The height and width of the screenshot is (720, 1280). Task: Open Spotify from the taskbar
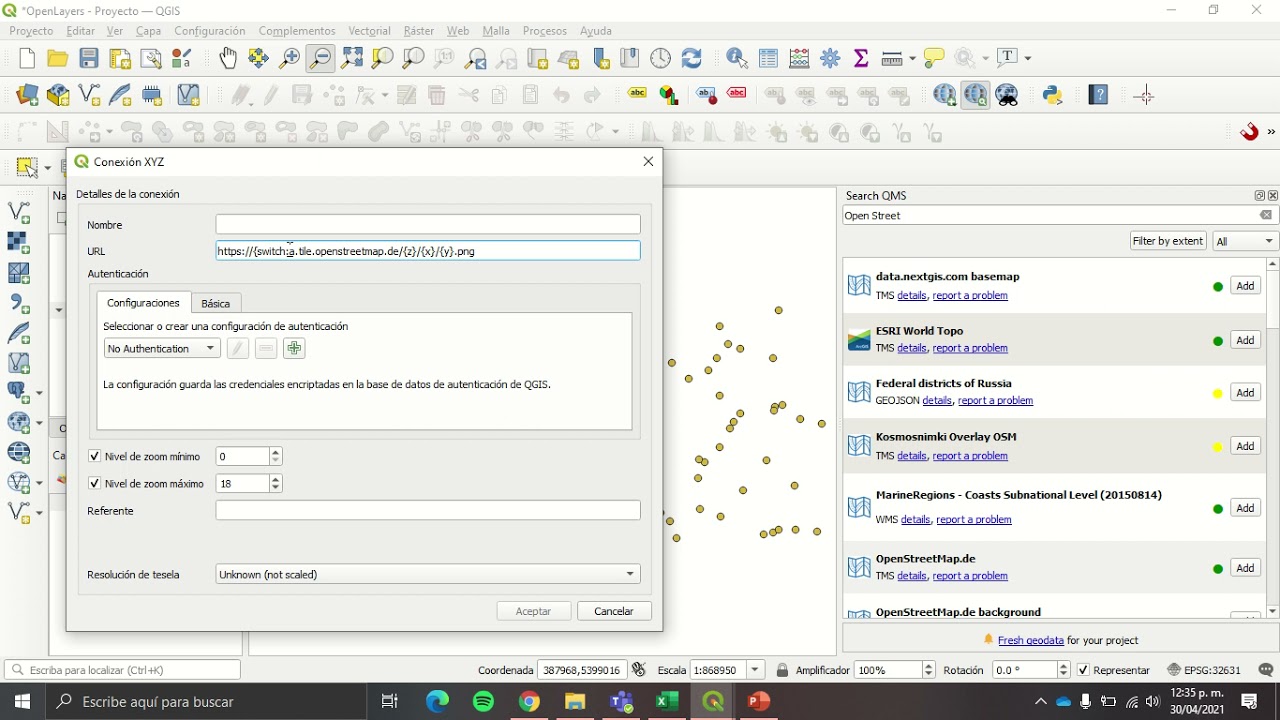[x=483, y=701]
